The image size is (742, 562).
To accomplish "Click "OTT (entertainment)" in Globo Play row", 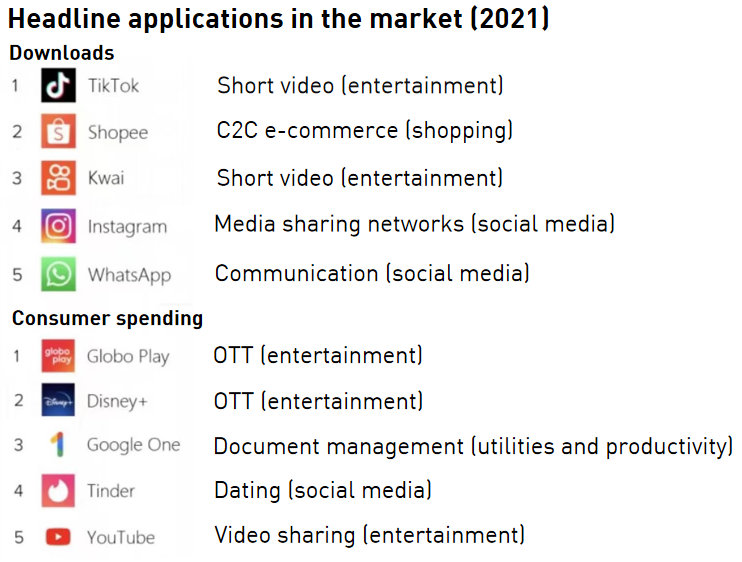I will tap(318, 355).
